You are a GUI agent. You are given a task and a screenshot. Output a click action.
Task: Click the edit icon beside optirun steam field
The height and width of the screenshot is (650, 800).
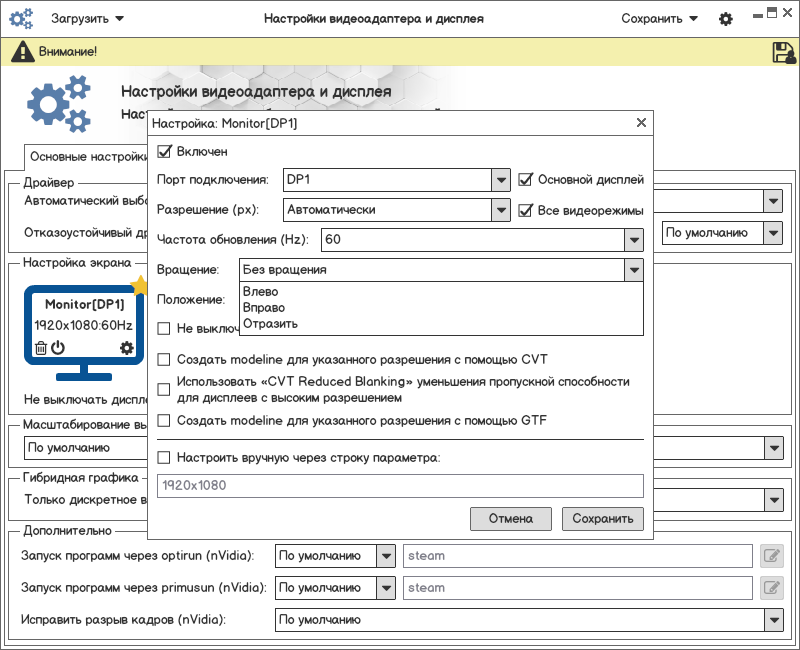[x=771, y=556]
